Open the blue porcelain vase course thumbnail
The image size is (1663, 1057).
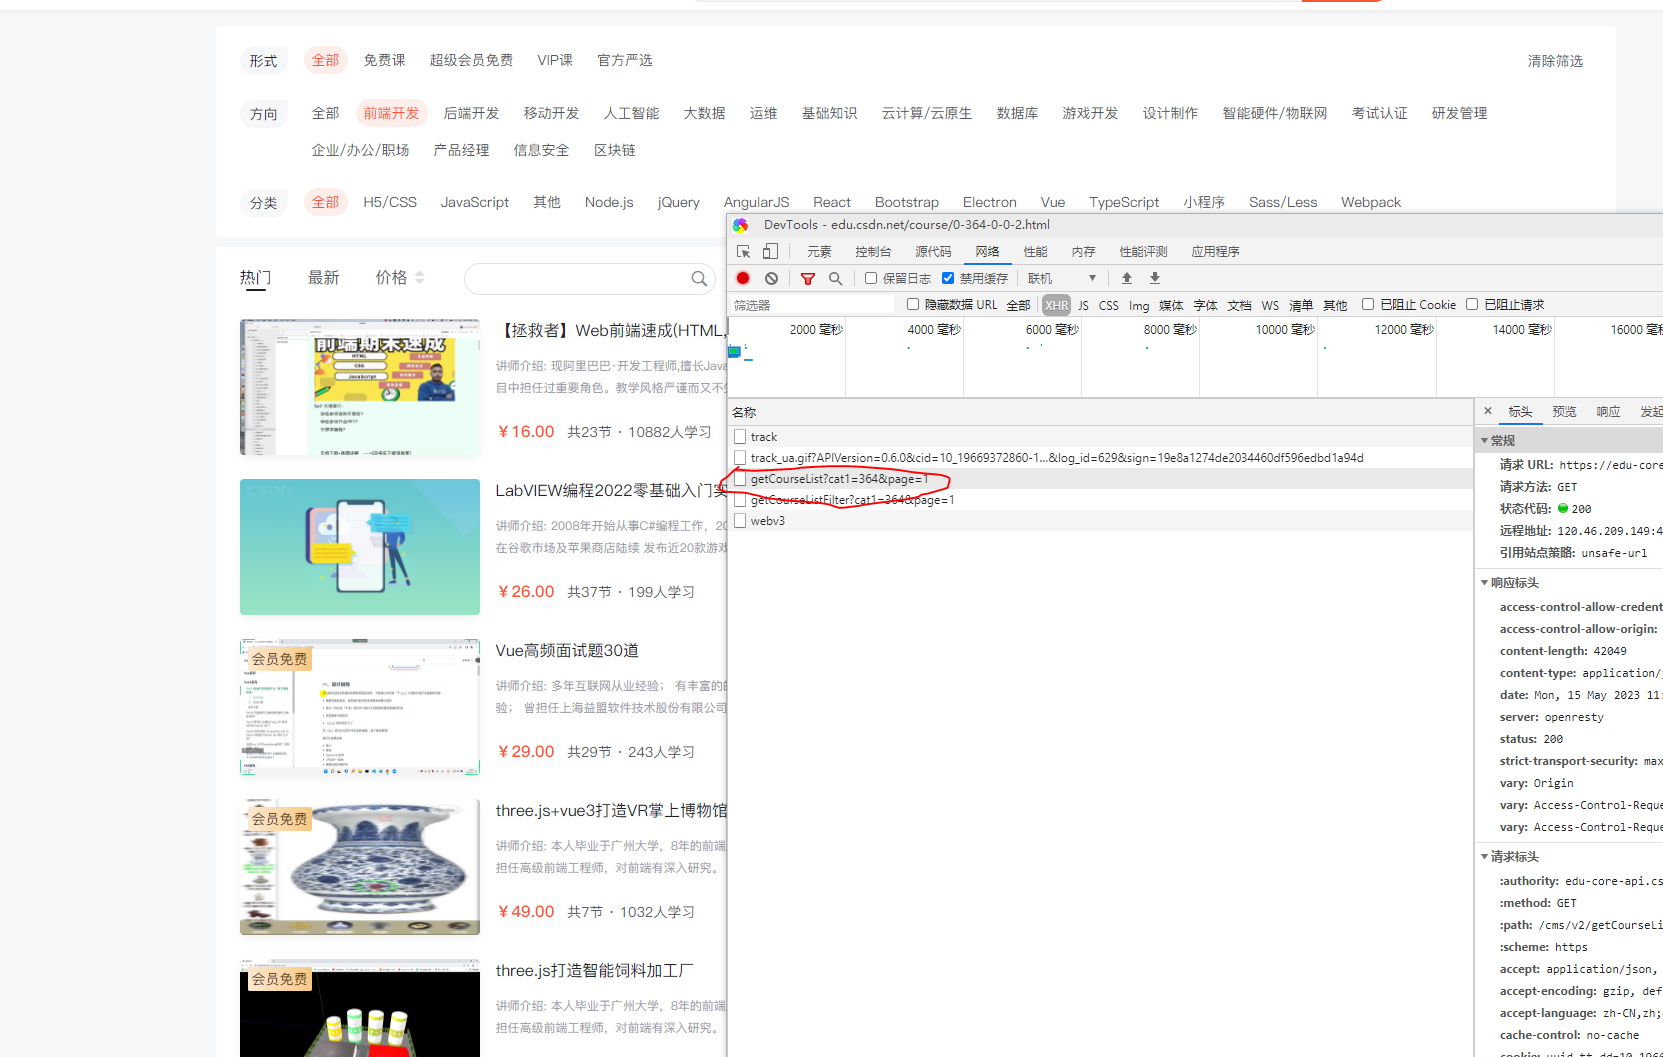tap(360, 867)
